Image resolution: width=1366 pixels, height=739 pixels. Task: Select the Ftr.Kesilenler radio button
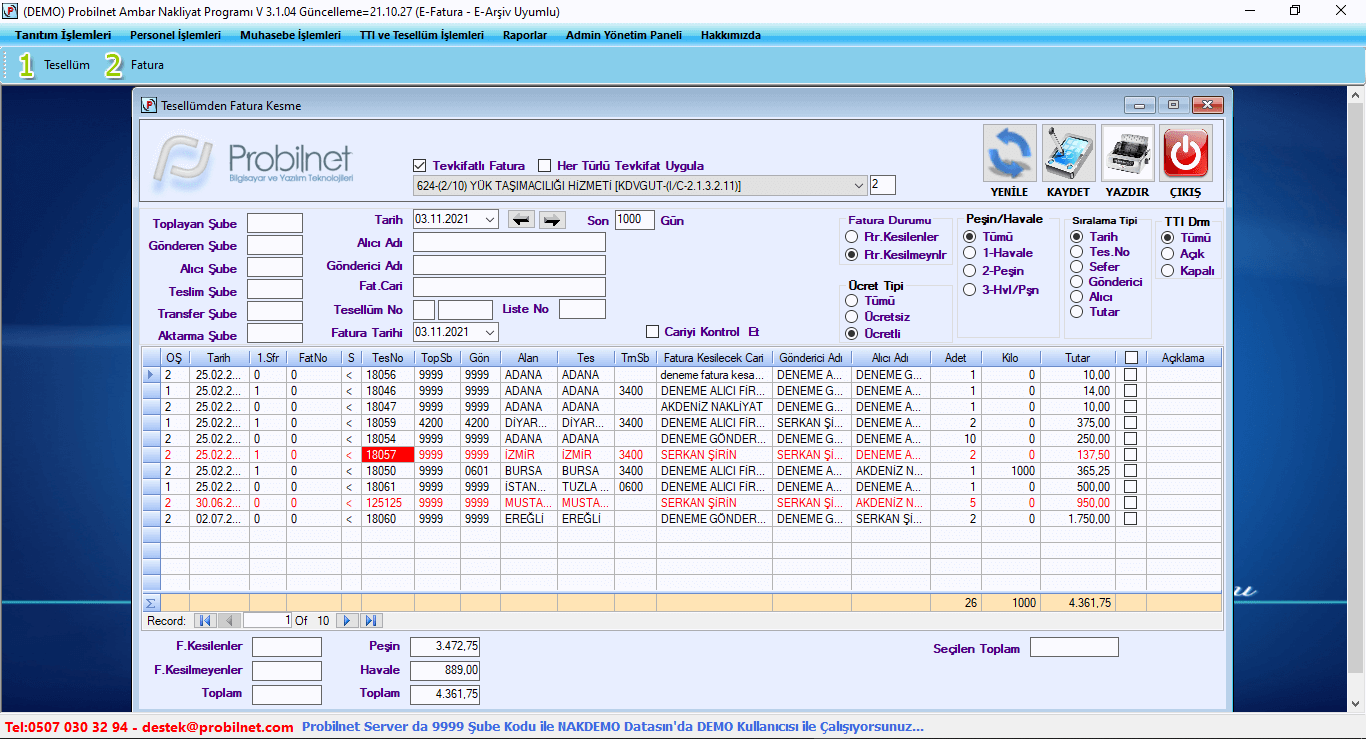[x=852, y=237]
